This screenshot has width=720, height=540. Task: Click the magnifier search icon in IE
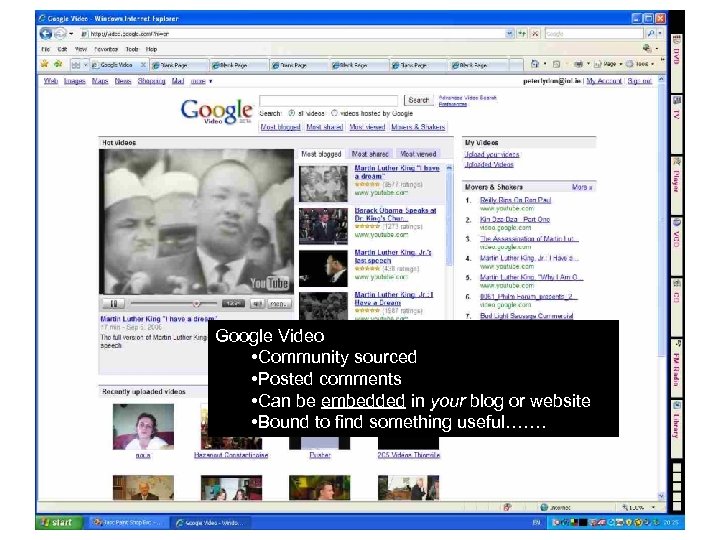tap(650, 34)
